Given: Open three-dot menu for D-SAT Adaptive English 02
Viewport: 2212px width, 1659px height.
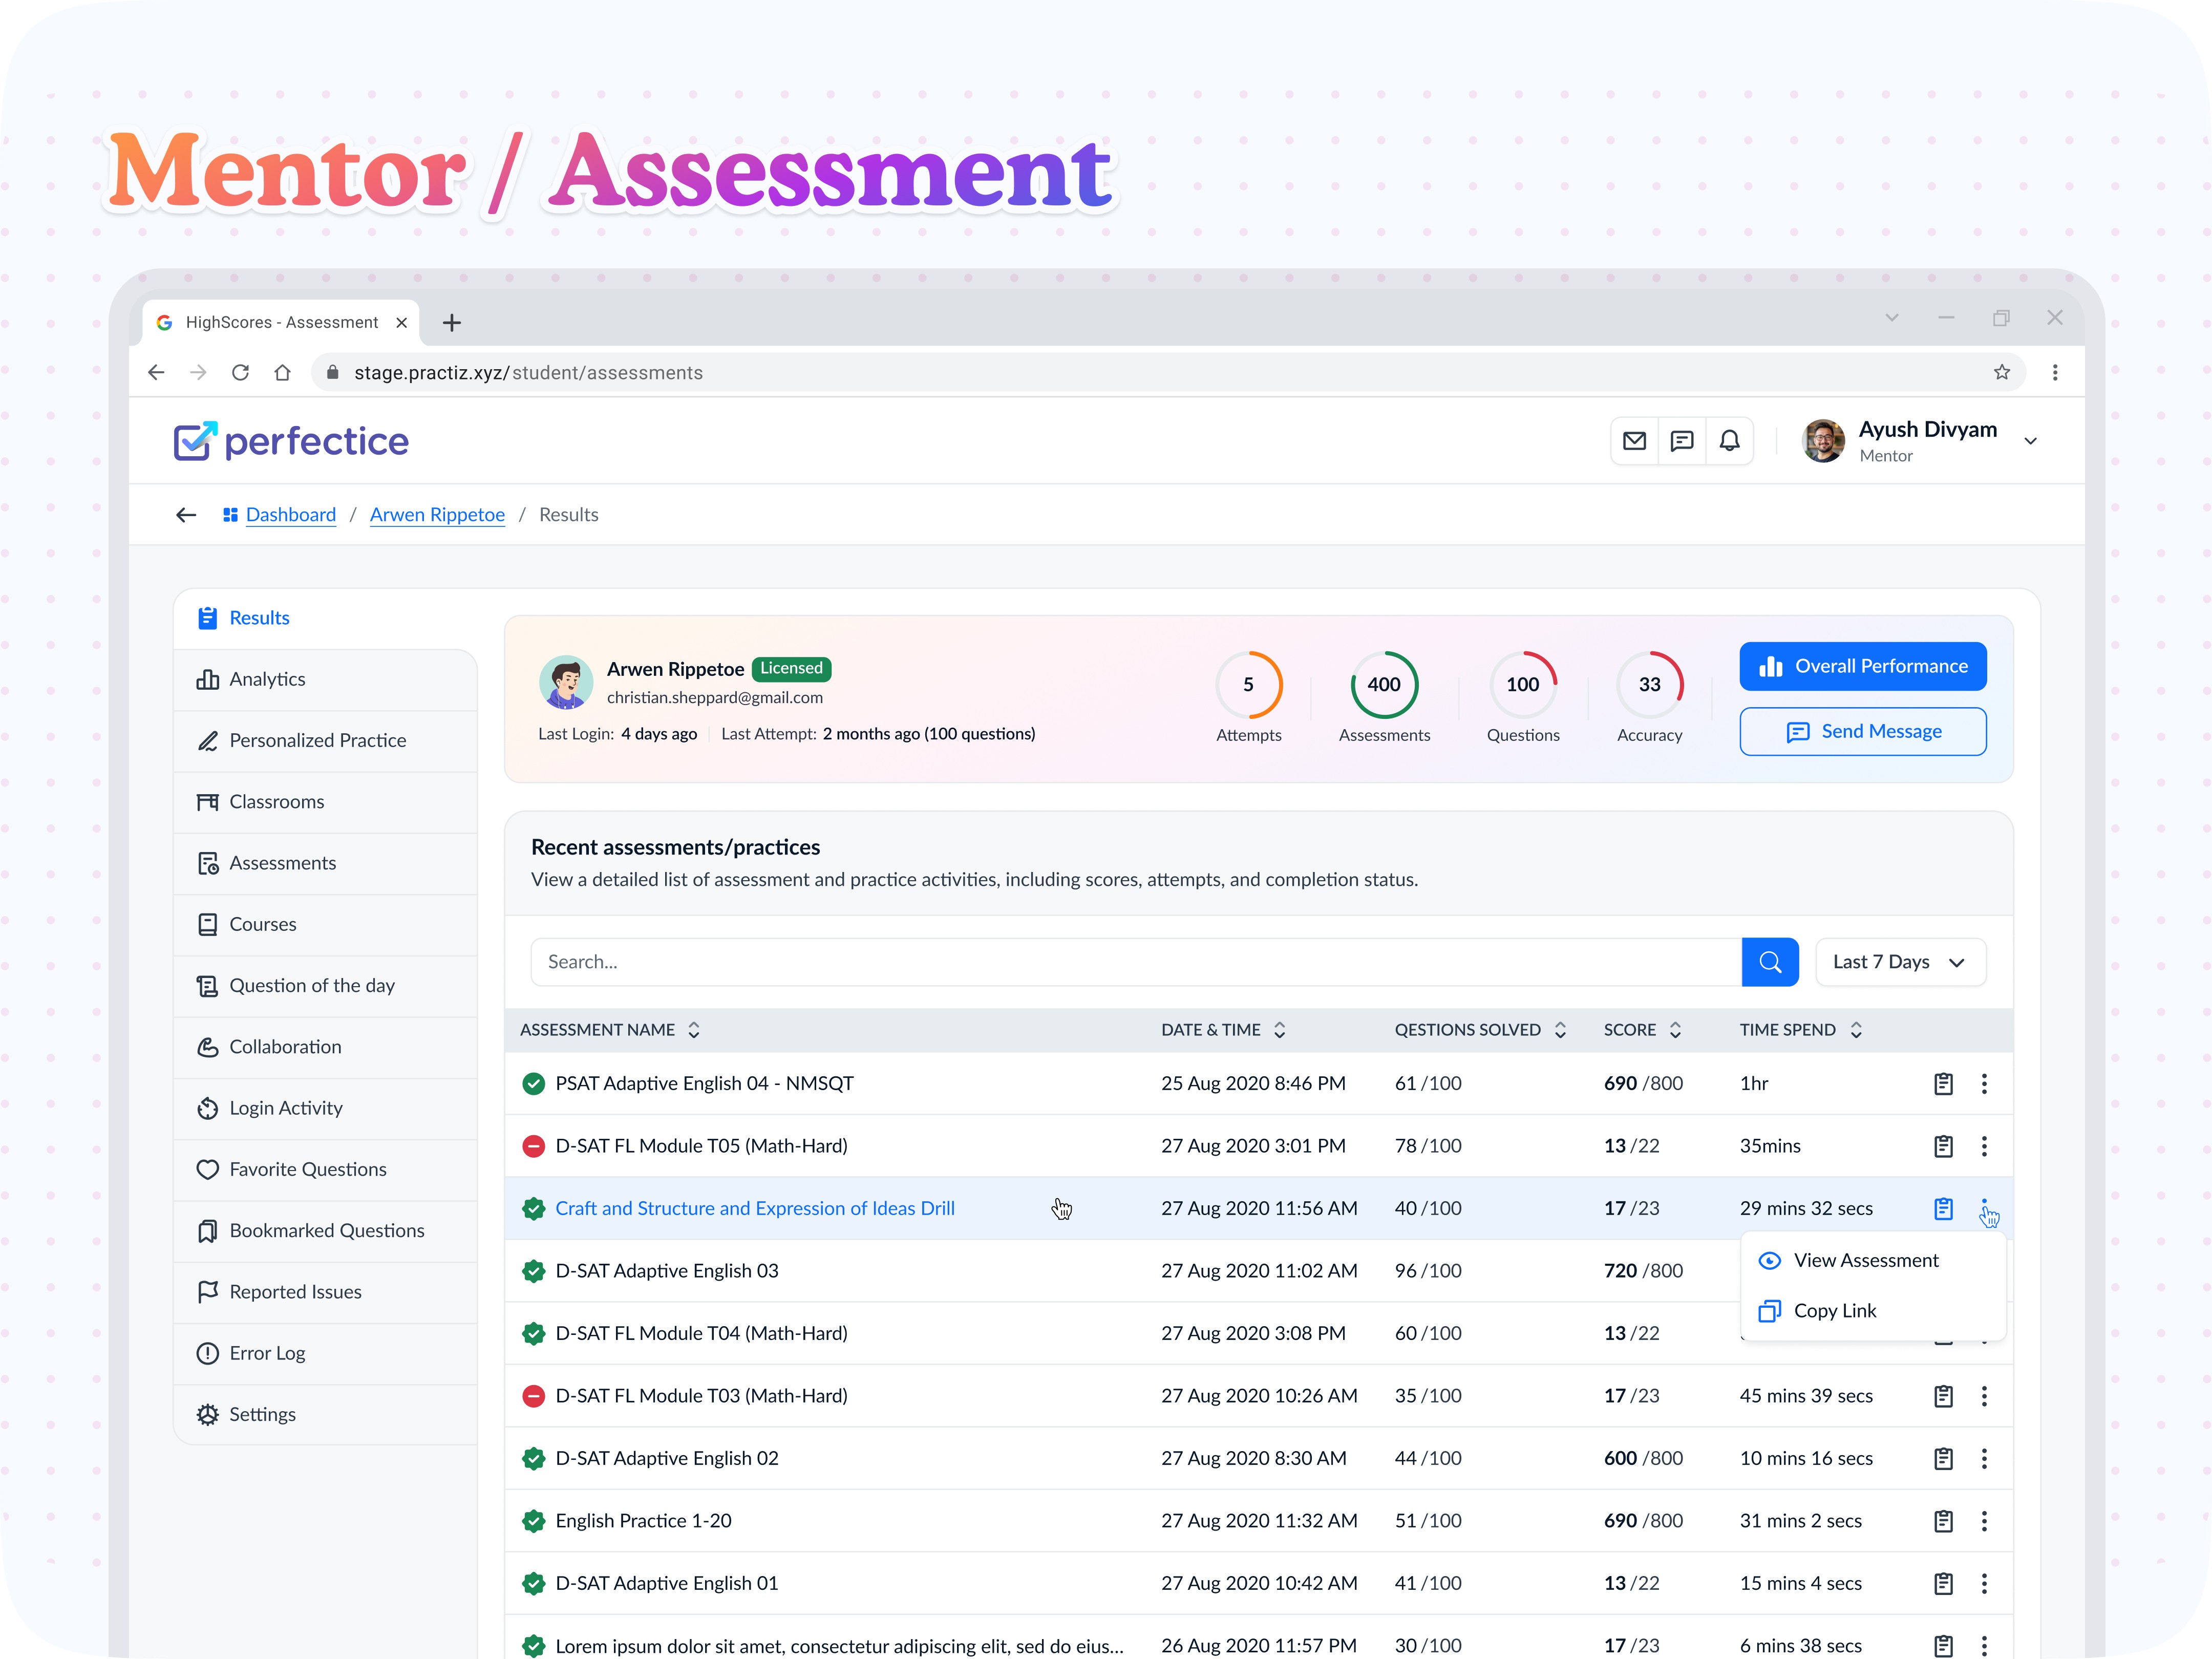Looking at the screenshot, I should tap(1984, 1459).
